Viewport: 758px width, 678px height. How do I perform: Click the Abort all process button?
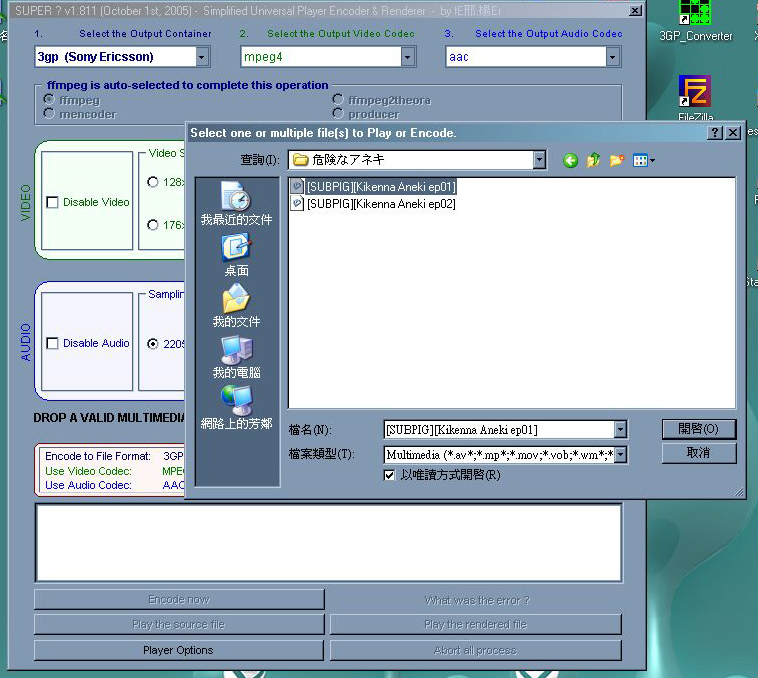(x=475, y=650)
